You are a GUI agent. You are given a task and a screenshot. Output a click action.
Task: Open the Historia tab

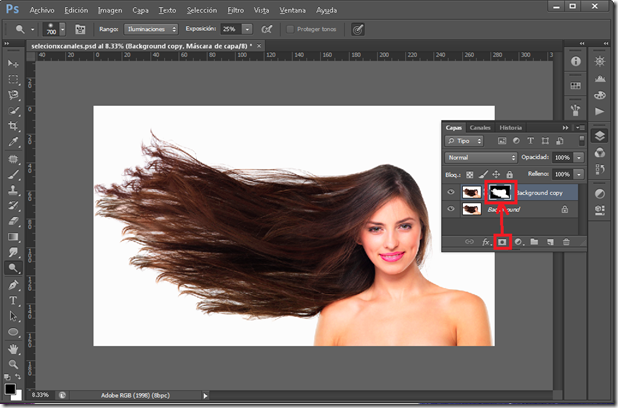point(510,127)
